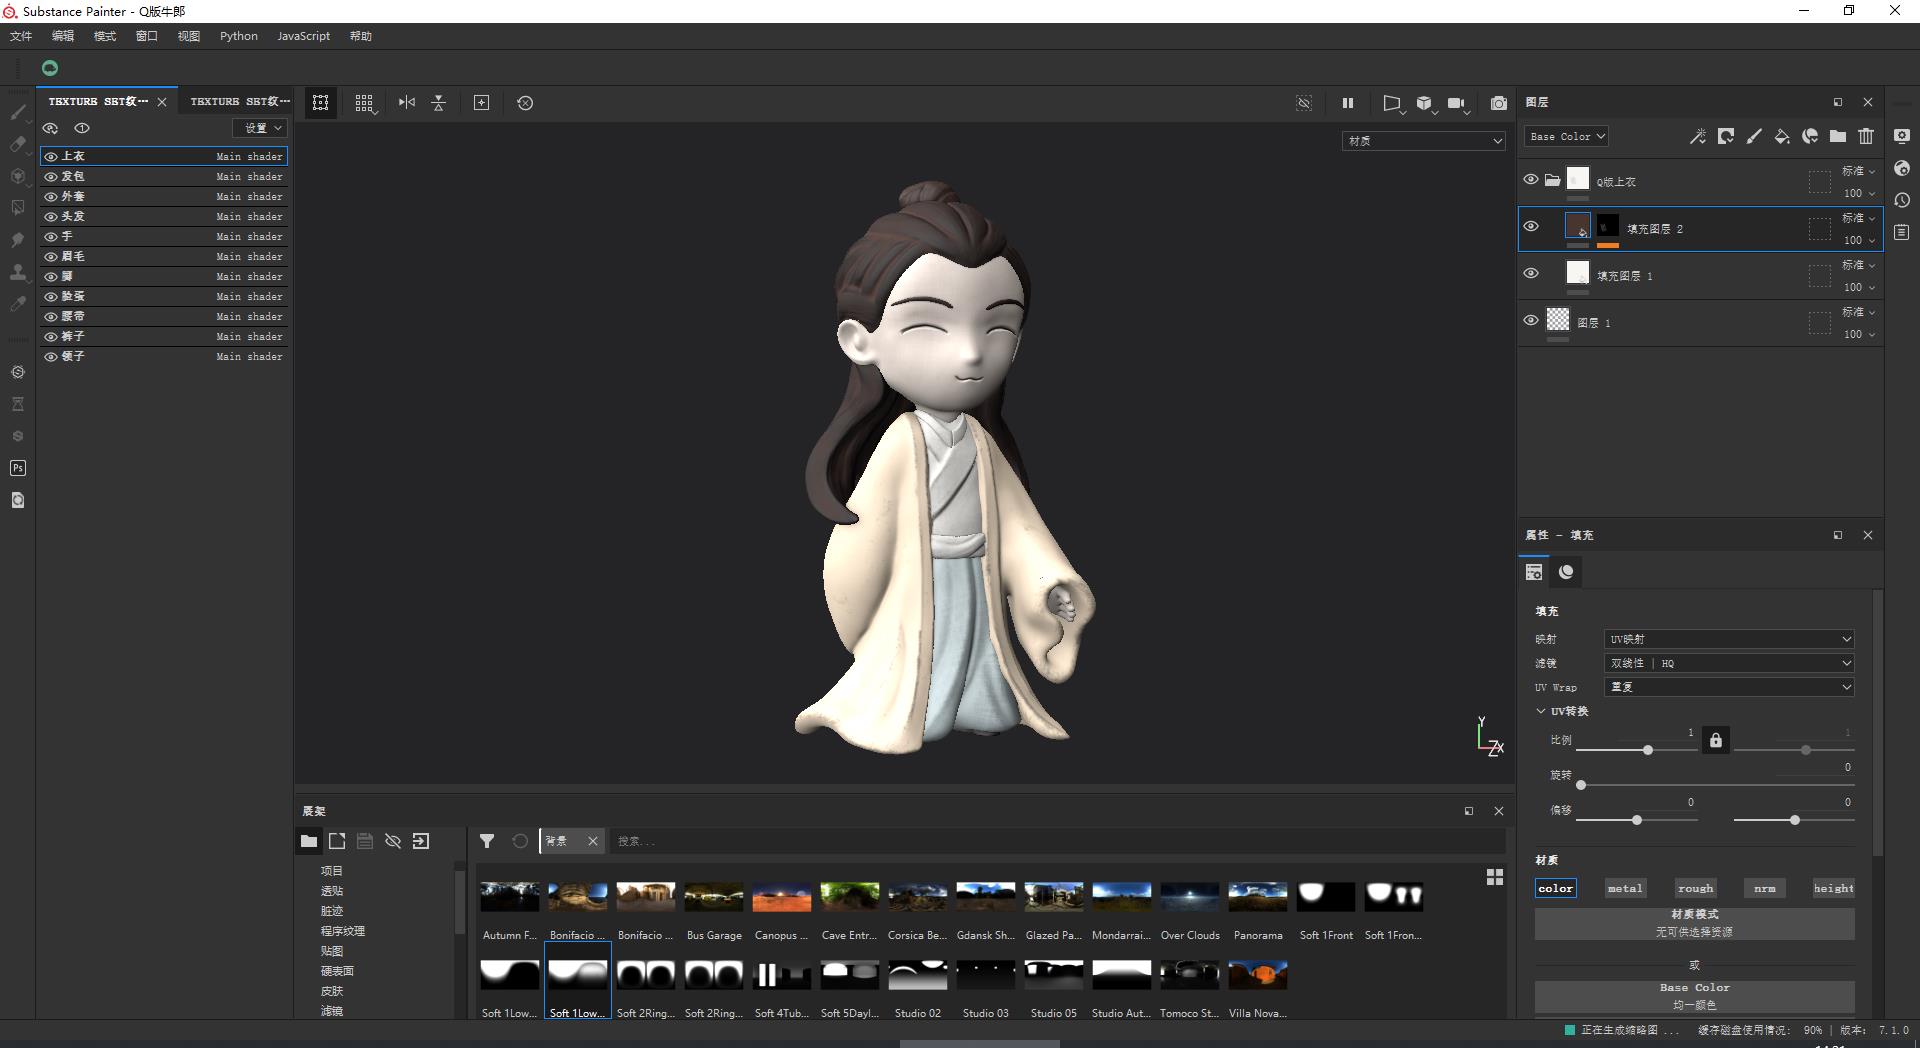Open the 双线性 | HQ filtering dropdown
Image resolution: width=1920 pixels, height=1048 pixels.
1729,663
